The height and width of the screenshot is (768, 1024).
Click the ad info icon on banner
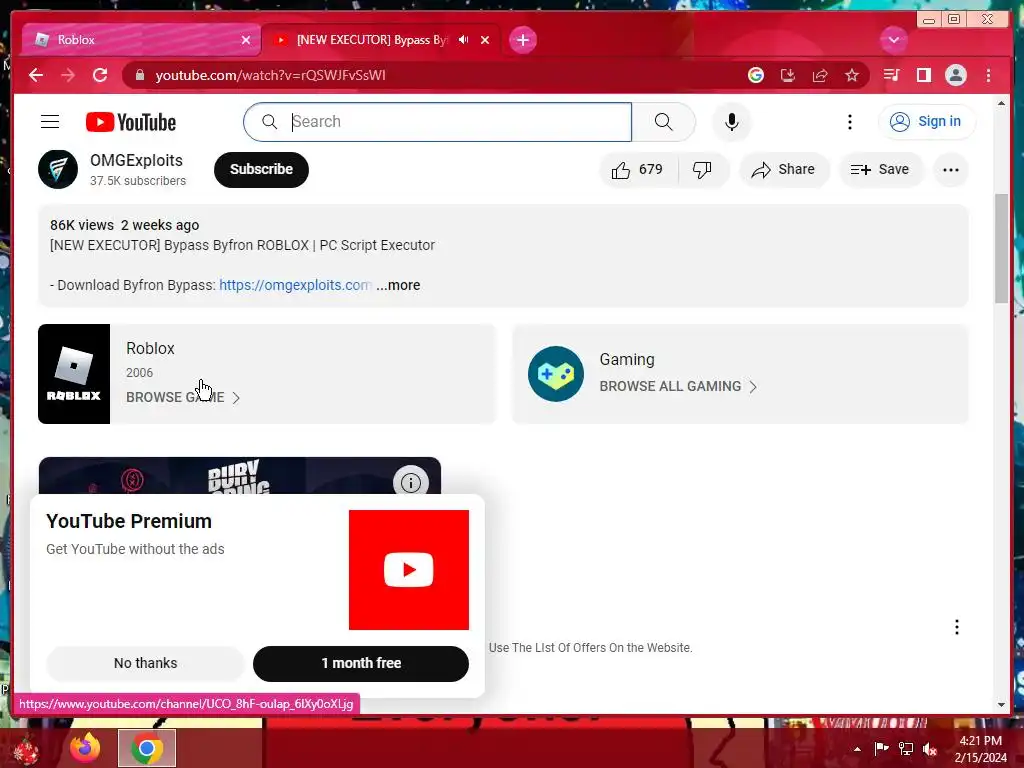(x=411, y=483)
